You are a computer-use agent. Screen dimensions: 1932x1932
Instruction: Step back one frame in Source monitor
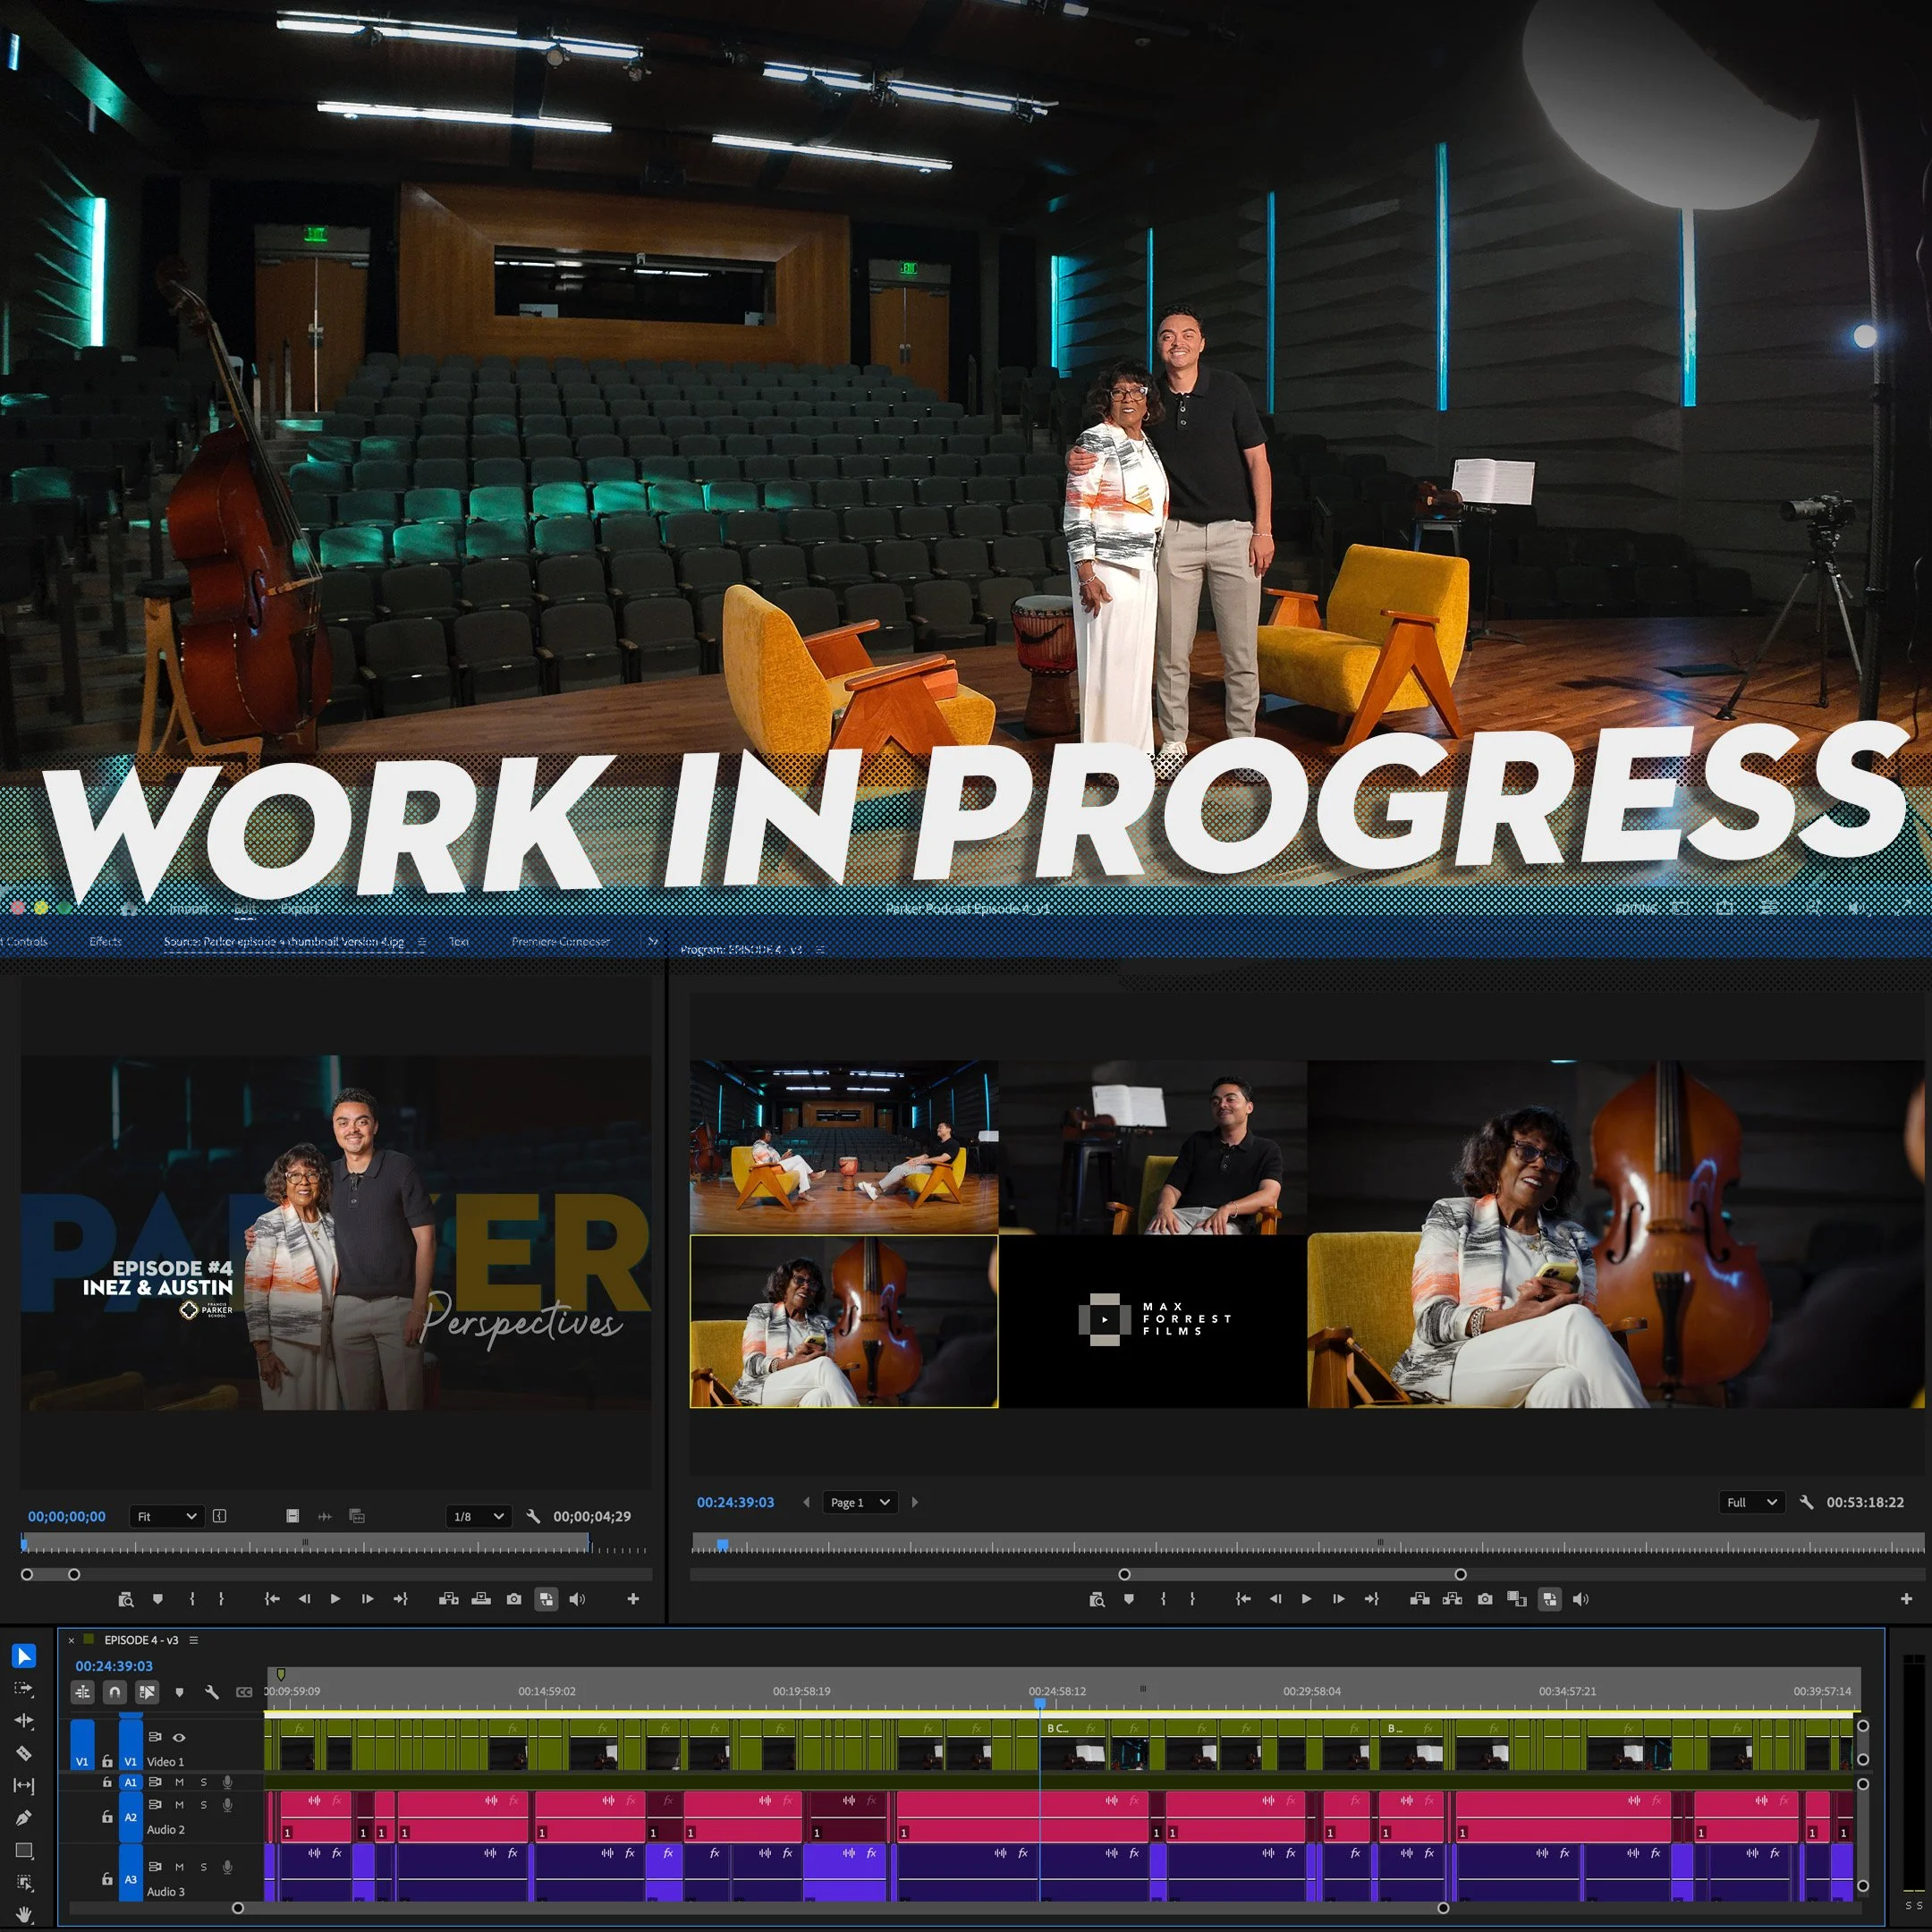point(304,1599)
